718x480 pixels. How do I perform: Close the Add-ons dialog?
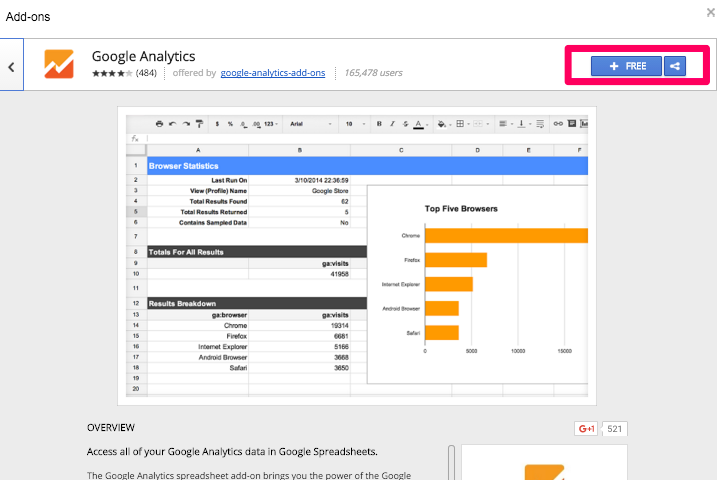pyautogui.click(x=708, y=12)
